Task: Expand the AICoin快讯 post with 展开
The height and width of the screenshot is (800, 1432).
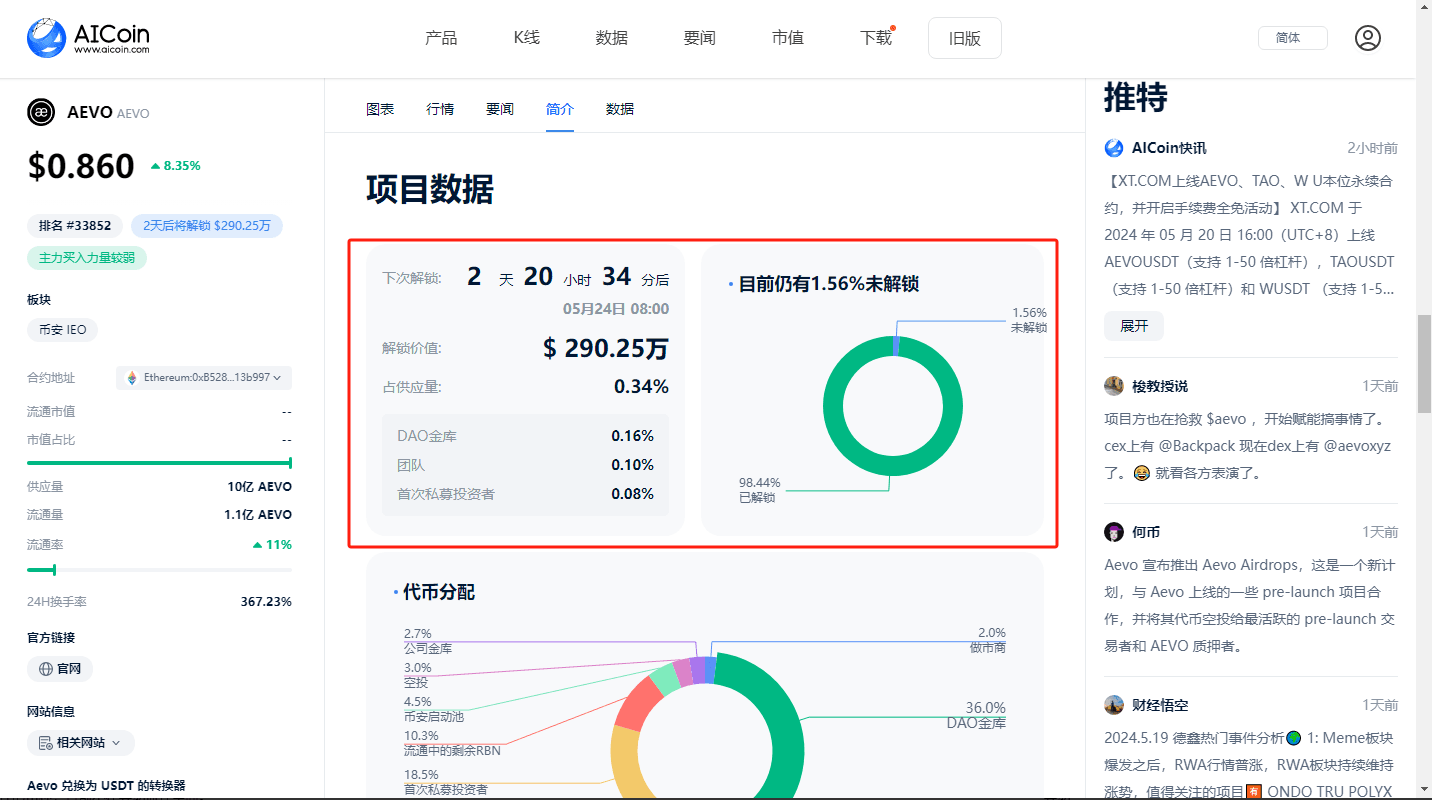Action: [1134, 326]
